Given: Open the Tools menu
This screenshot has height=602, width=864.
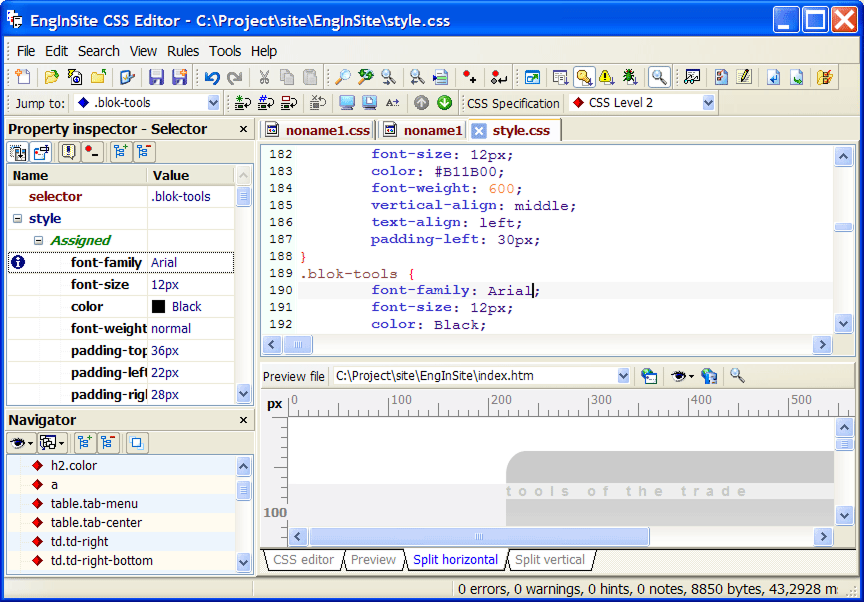Looking at the screenshot, I should click(x=225, y=51).
